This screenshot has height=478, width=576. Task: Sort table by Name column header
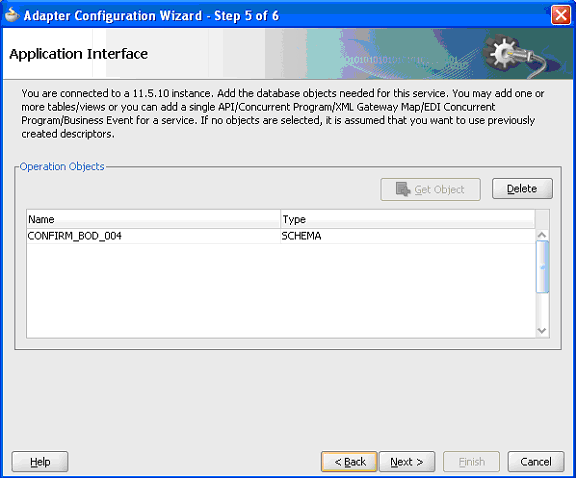pos(153,219)
